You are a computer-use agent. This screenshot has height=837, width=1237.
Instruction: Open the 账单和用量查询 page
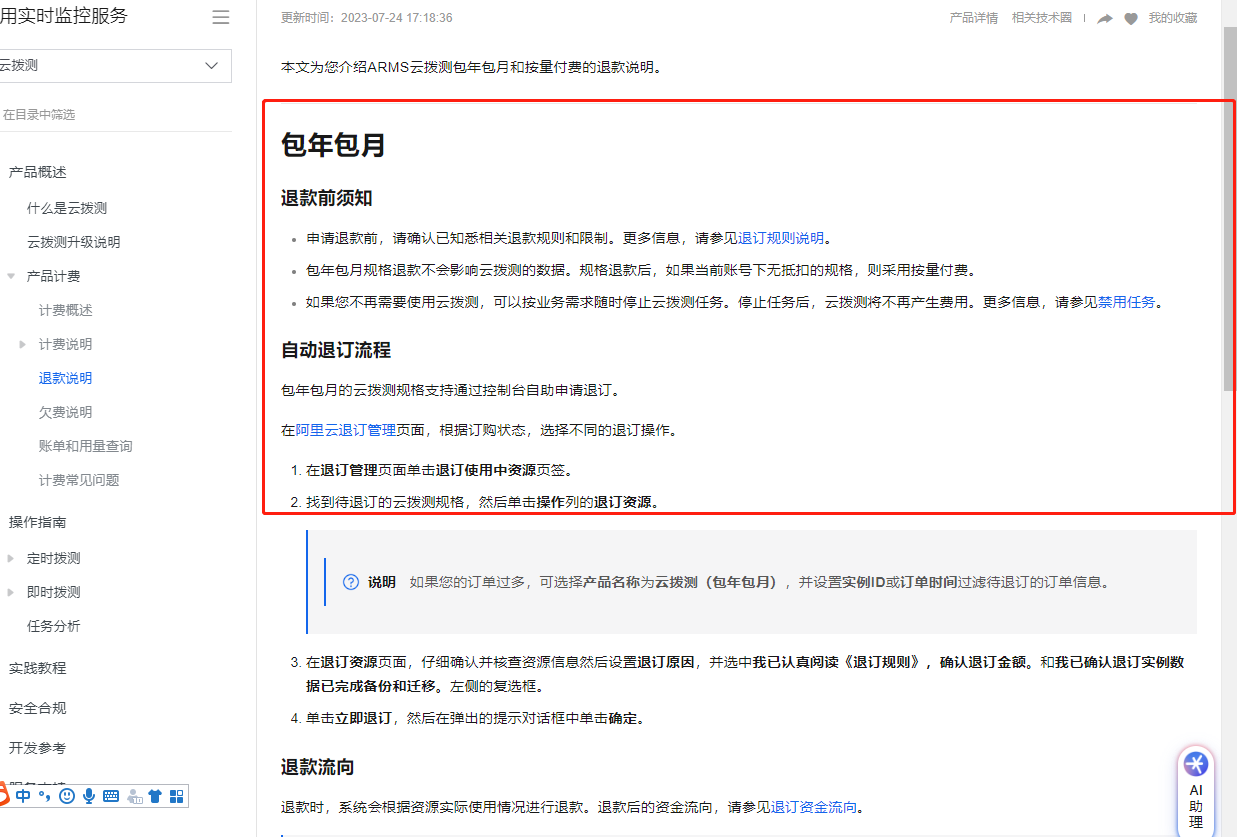[x=86, y=446]
